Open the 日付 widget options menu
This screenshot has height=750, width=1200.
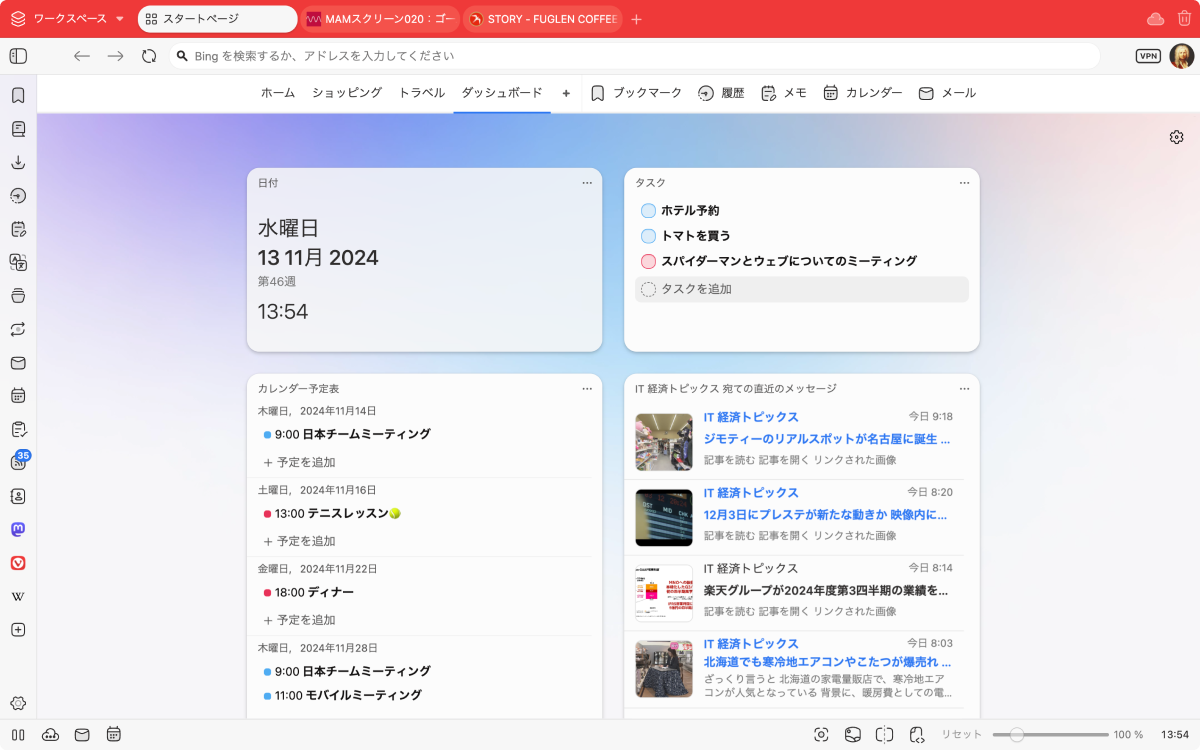click(x=587, y=183)
